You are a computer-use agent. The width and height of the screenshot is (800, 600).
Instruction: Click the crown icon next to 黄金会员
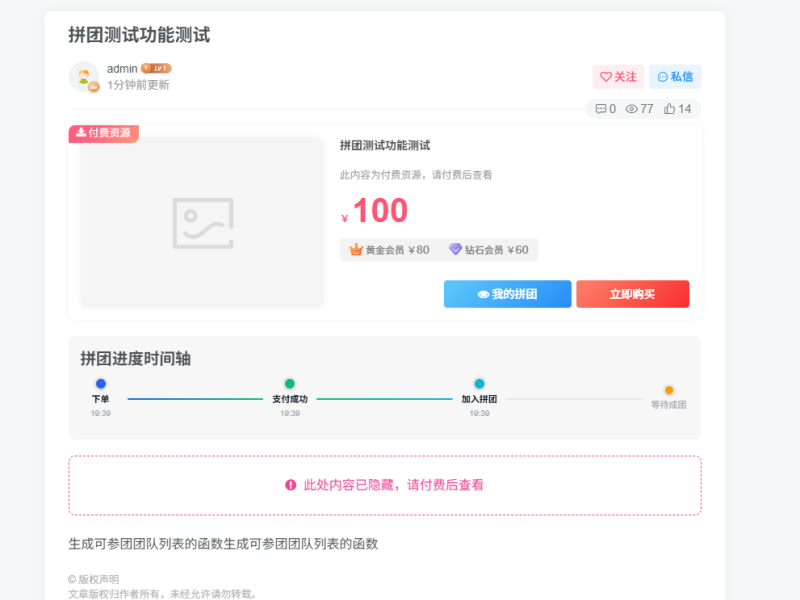point(356,248)
